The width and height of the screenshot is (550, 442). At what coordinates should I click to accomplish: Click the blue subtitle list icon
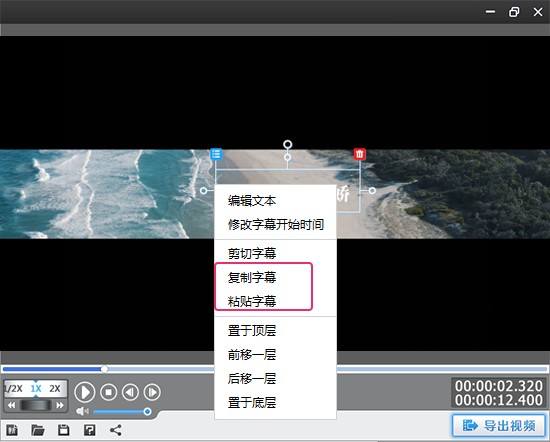(x=216, y=154)
